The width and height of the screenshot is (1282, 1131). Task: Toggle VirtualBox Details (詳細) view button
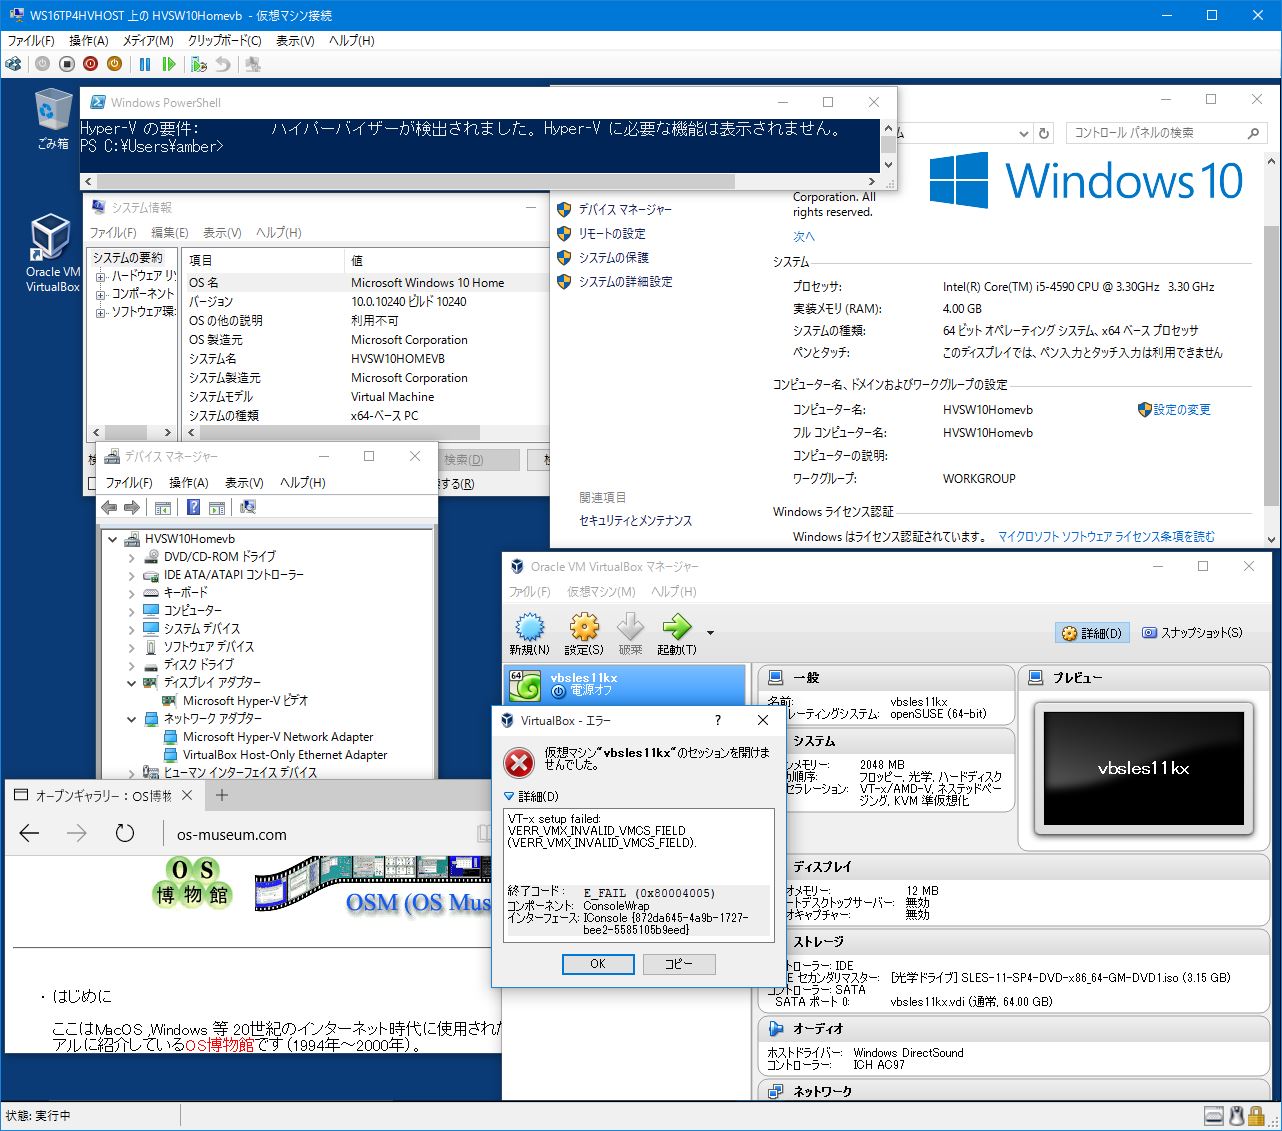[x=1092, y=633]
